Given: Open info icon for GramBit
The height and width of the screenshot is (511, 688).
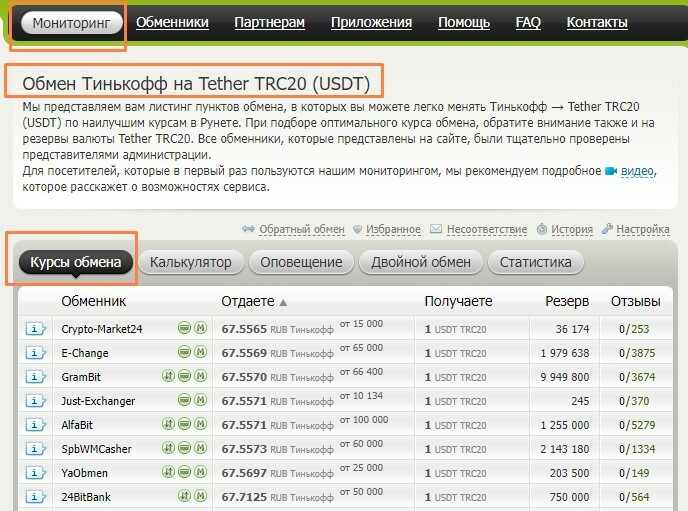Looking at the screenshot, I should point(36,377).
